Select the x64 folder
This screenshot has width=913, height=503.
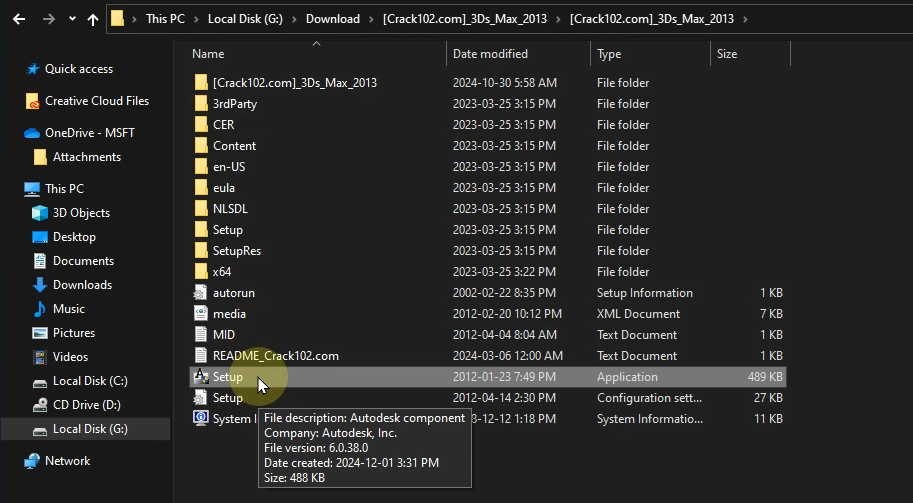221,272
